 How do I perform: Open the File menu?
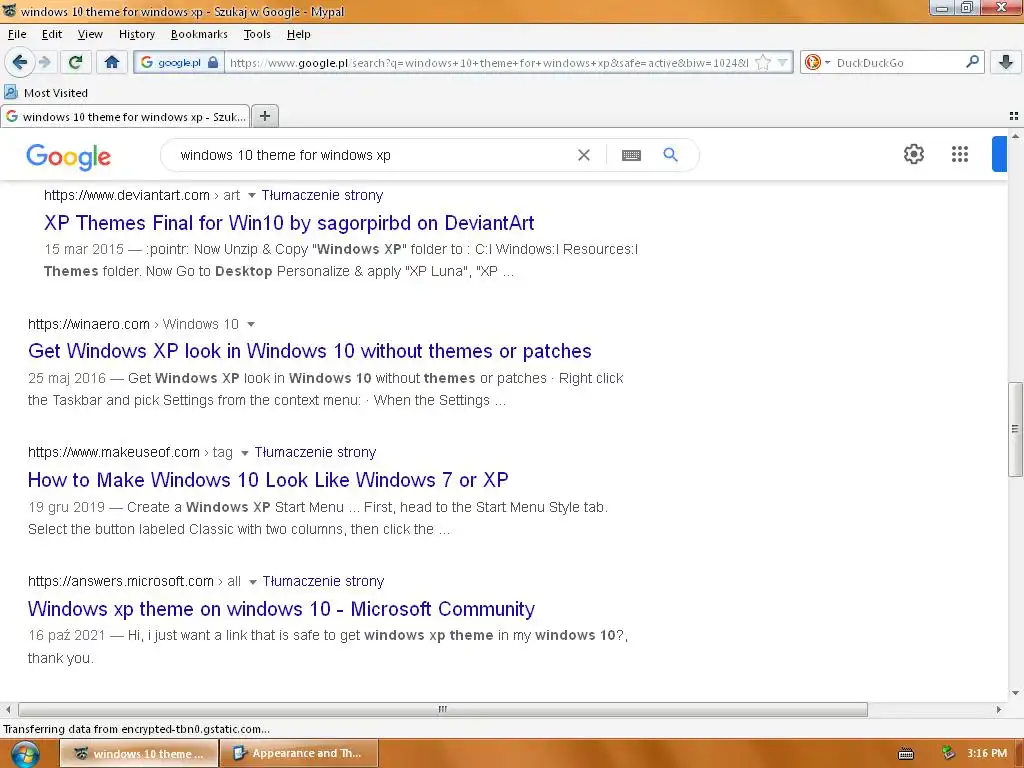pos(17,34)
